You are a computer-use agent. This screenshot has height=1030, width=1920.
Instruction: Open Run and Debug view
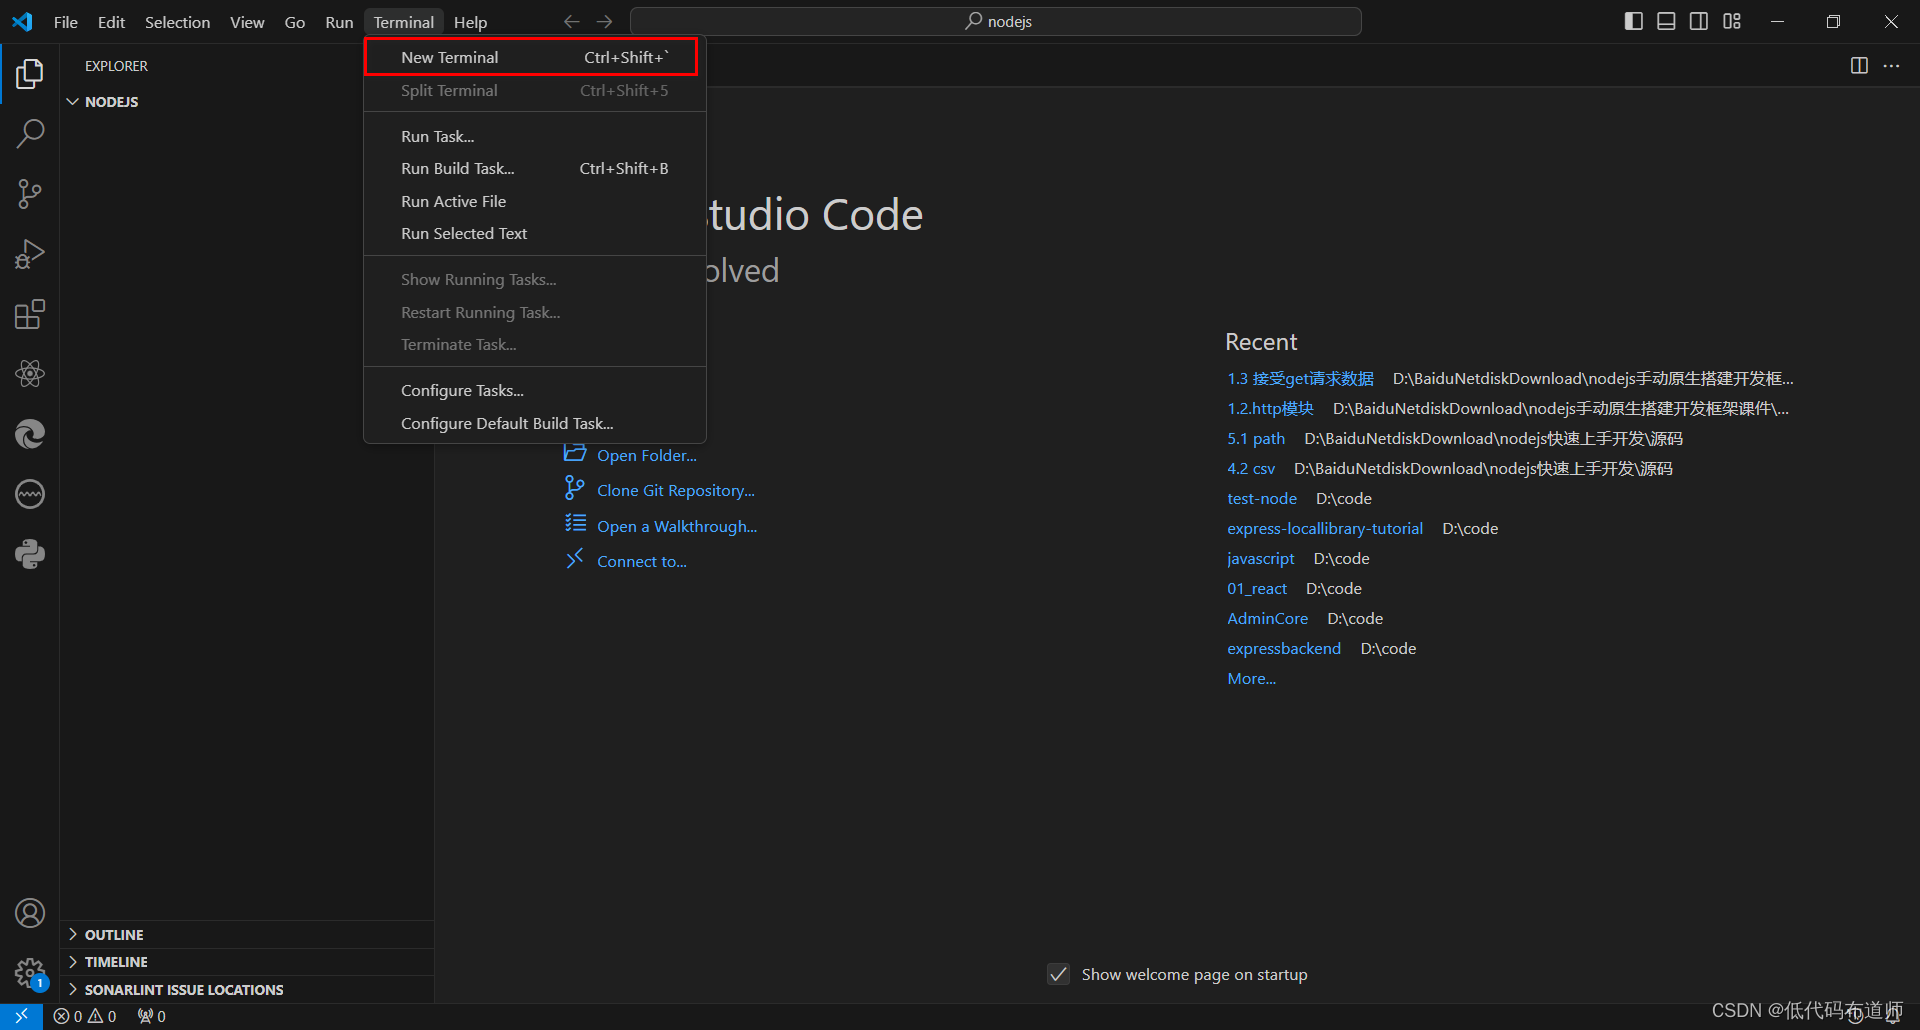pos(30,254)
